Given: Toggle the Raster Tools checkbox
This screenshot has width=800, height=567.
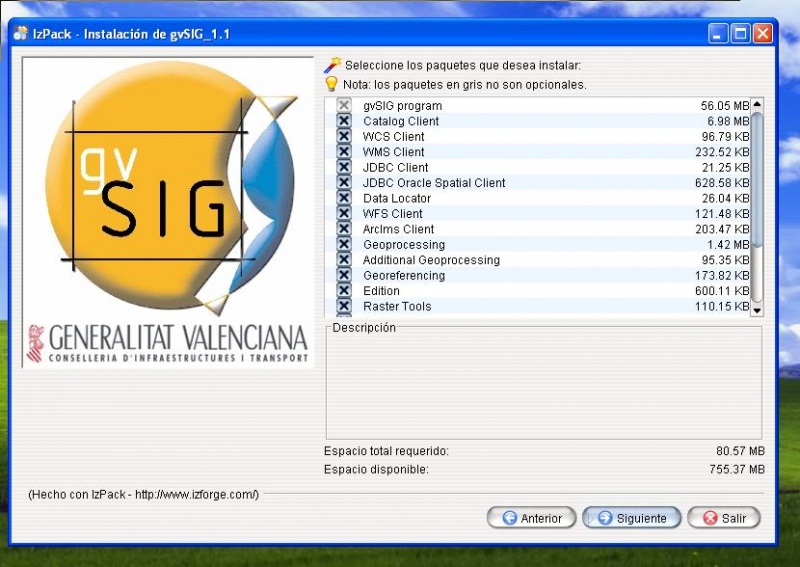Looking at the screenshot, I should pyautogui.click(x=344, y=306).
